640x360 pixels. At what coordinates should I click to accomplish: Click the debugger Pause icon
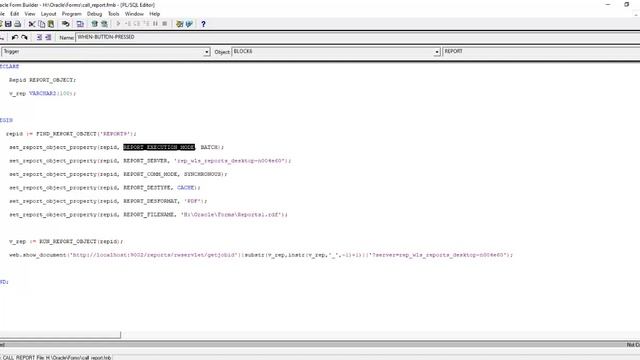pos(156,24)
